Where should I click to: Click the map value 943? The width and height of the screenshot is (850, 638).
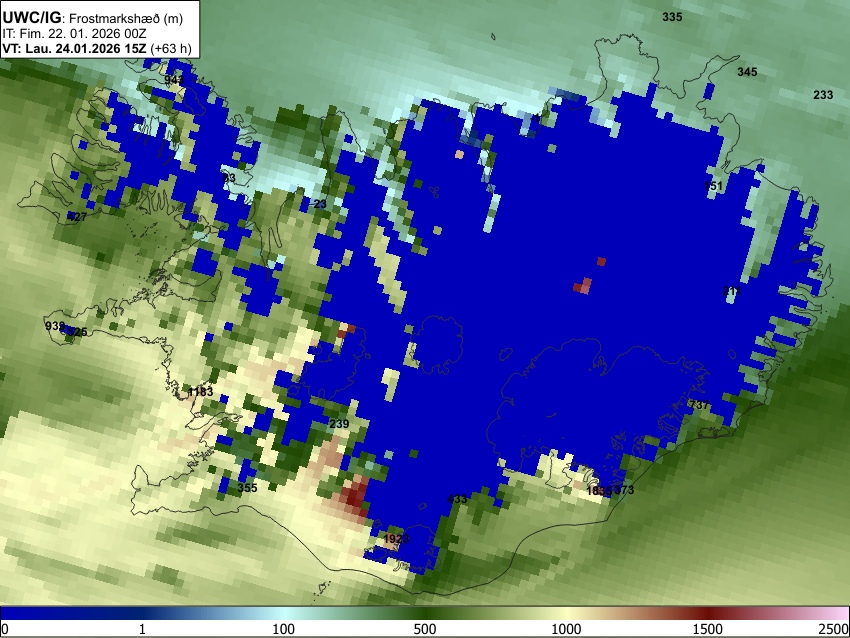click(174, 80)
